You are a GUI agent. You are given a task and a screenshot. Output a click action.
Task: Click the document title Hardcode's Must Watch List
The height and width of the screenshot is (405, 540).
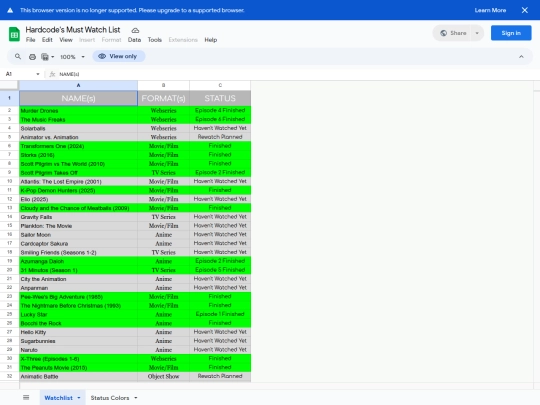[73, 30]
